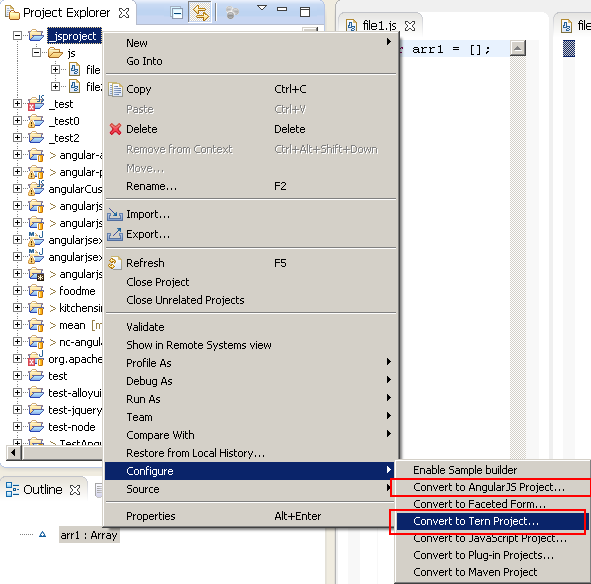Toggle Link with Editor button
The height and width of the screenshot is (584, 591).
pyautogui.click(x=200, y=13)
